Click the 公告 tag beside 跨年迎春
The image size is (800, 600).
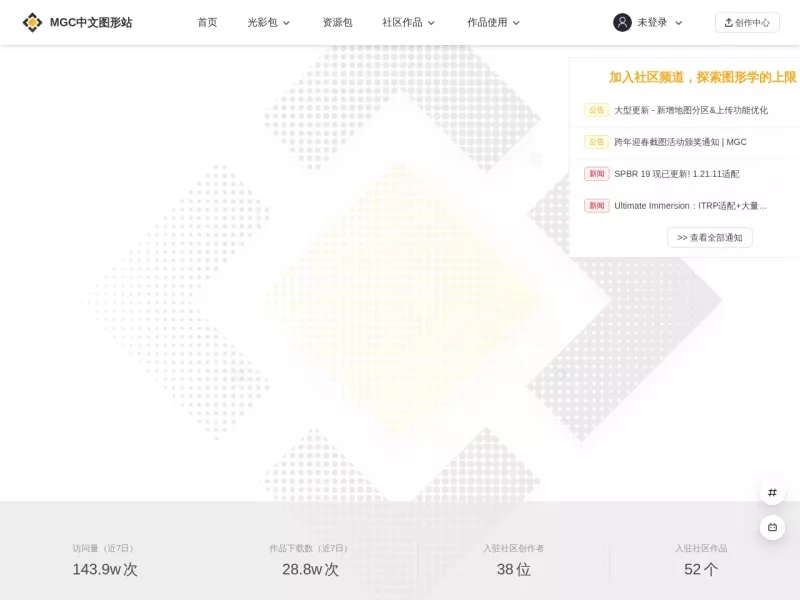pyautogui.click(x=596, y=142)
